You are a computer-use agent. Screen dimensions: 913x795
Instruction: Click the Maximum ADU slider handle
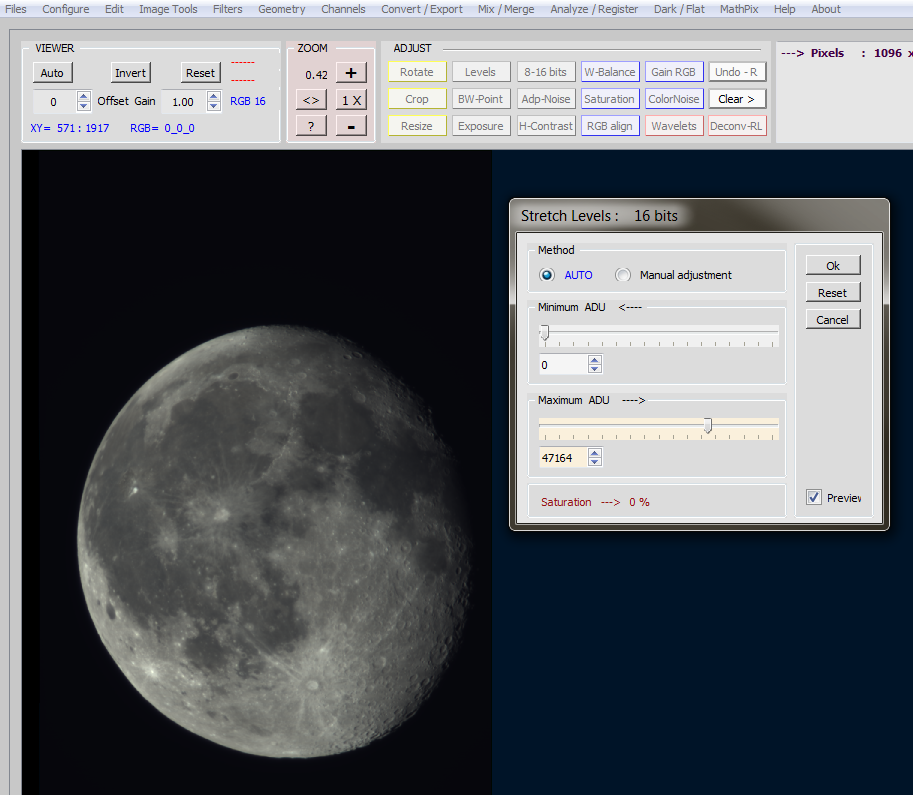click(708, 426)
